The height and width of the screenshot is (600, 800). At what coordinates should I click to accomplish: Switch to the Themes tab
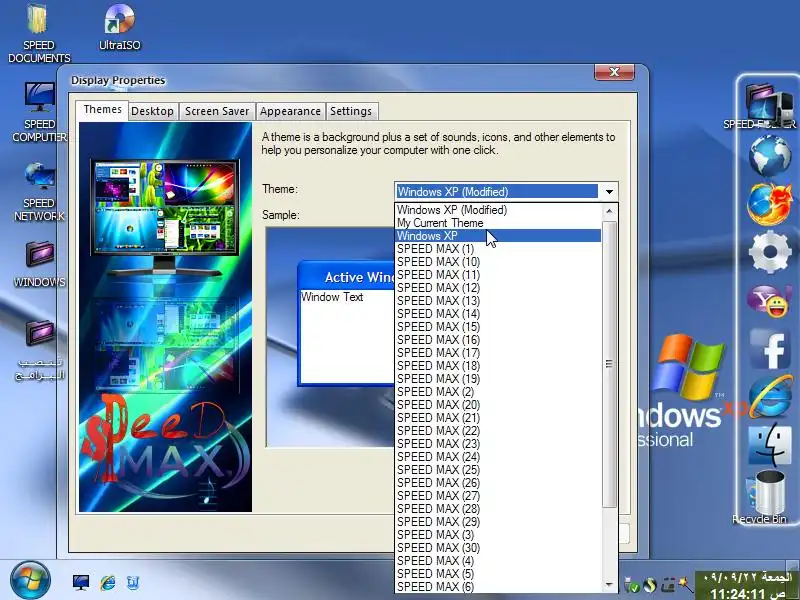(103, 110)
